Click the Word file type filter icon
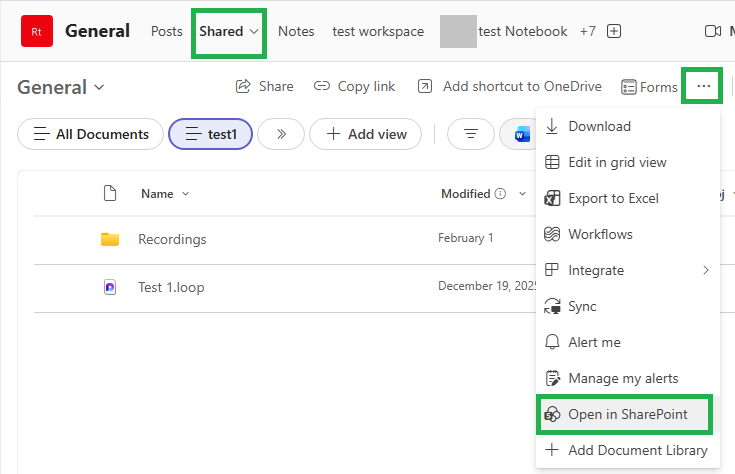The image size is (735, 474). click(522, 135)
